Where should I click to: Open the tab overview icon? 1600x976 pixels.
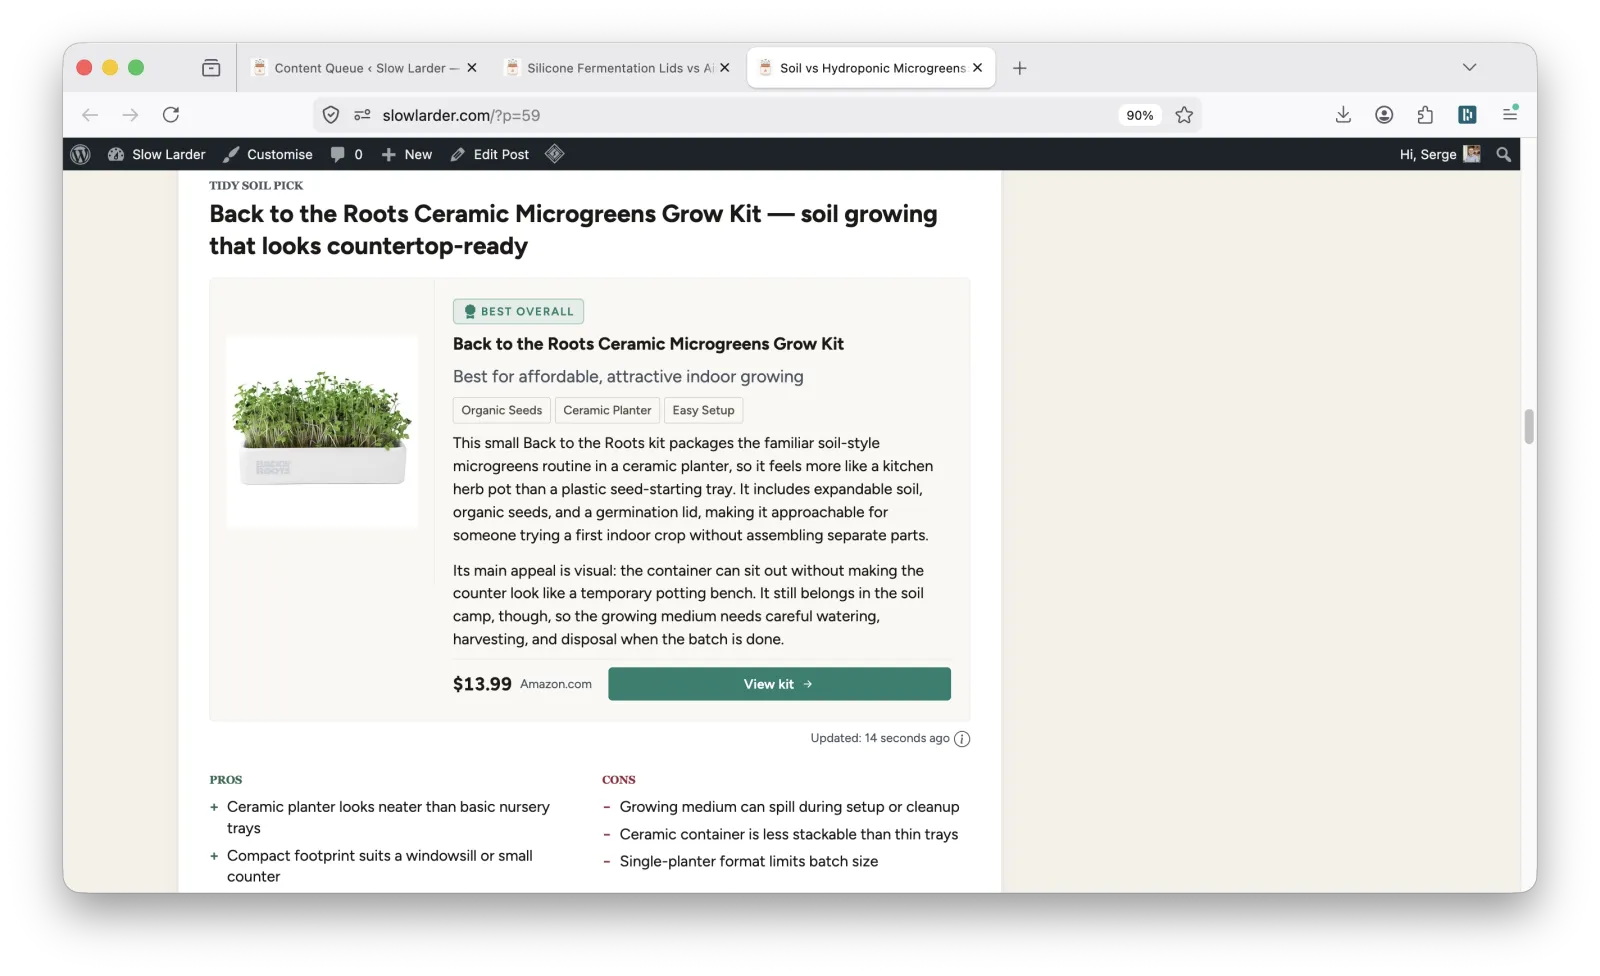[211, 68]
